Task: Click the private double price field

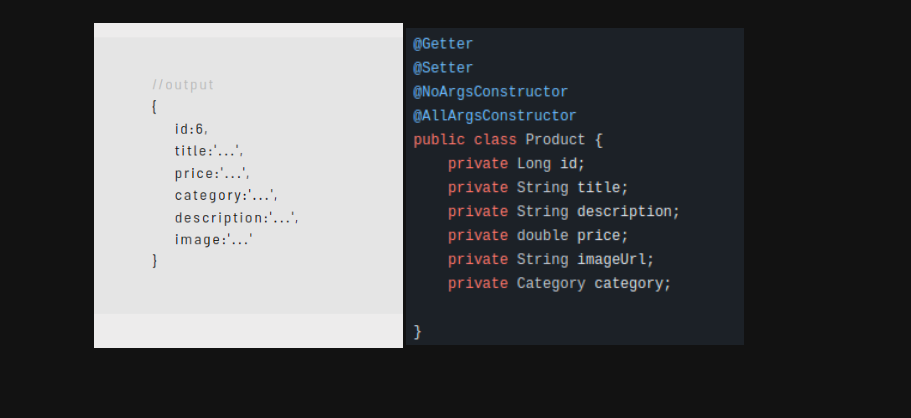Action: click(538, 235)
